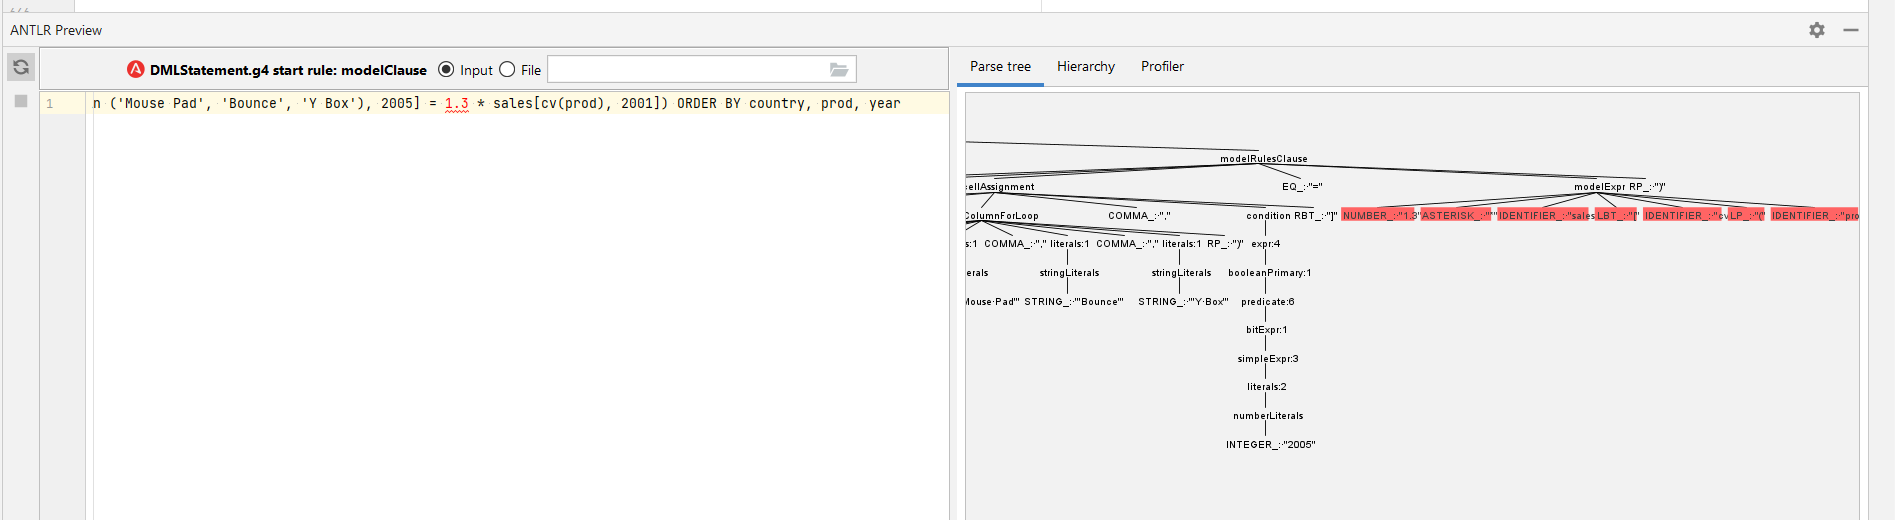Screen dimensions: 1895x520
Task: Hide the ANTLR Preview tool window
Action: (1851, 30)
